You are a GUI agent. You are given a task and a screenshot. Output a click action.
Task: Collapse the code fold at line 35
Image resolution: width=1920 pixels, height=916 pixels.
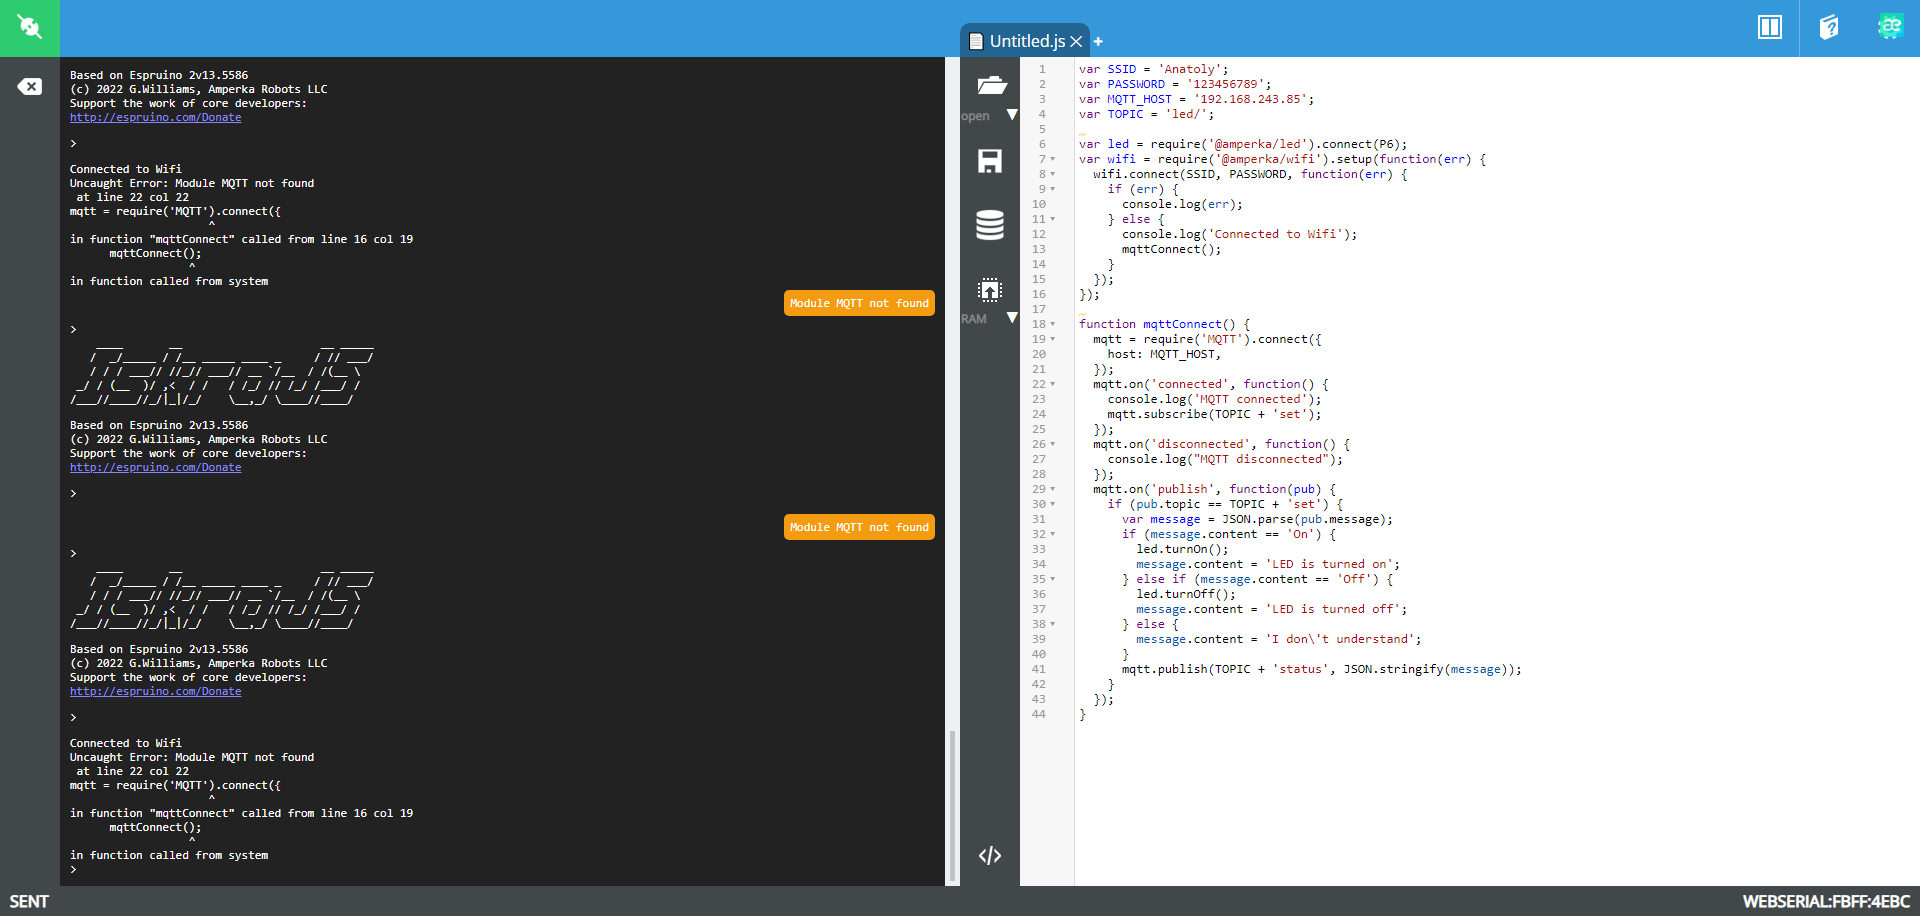click(x=1053, y=579)
